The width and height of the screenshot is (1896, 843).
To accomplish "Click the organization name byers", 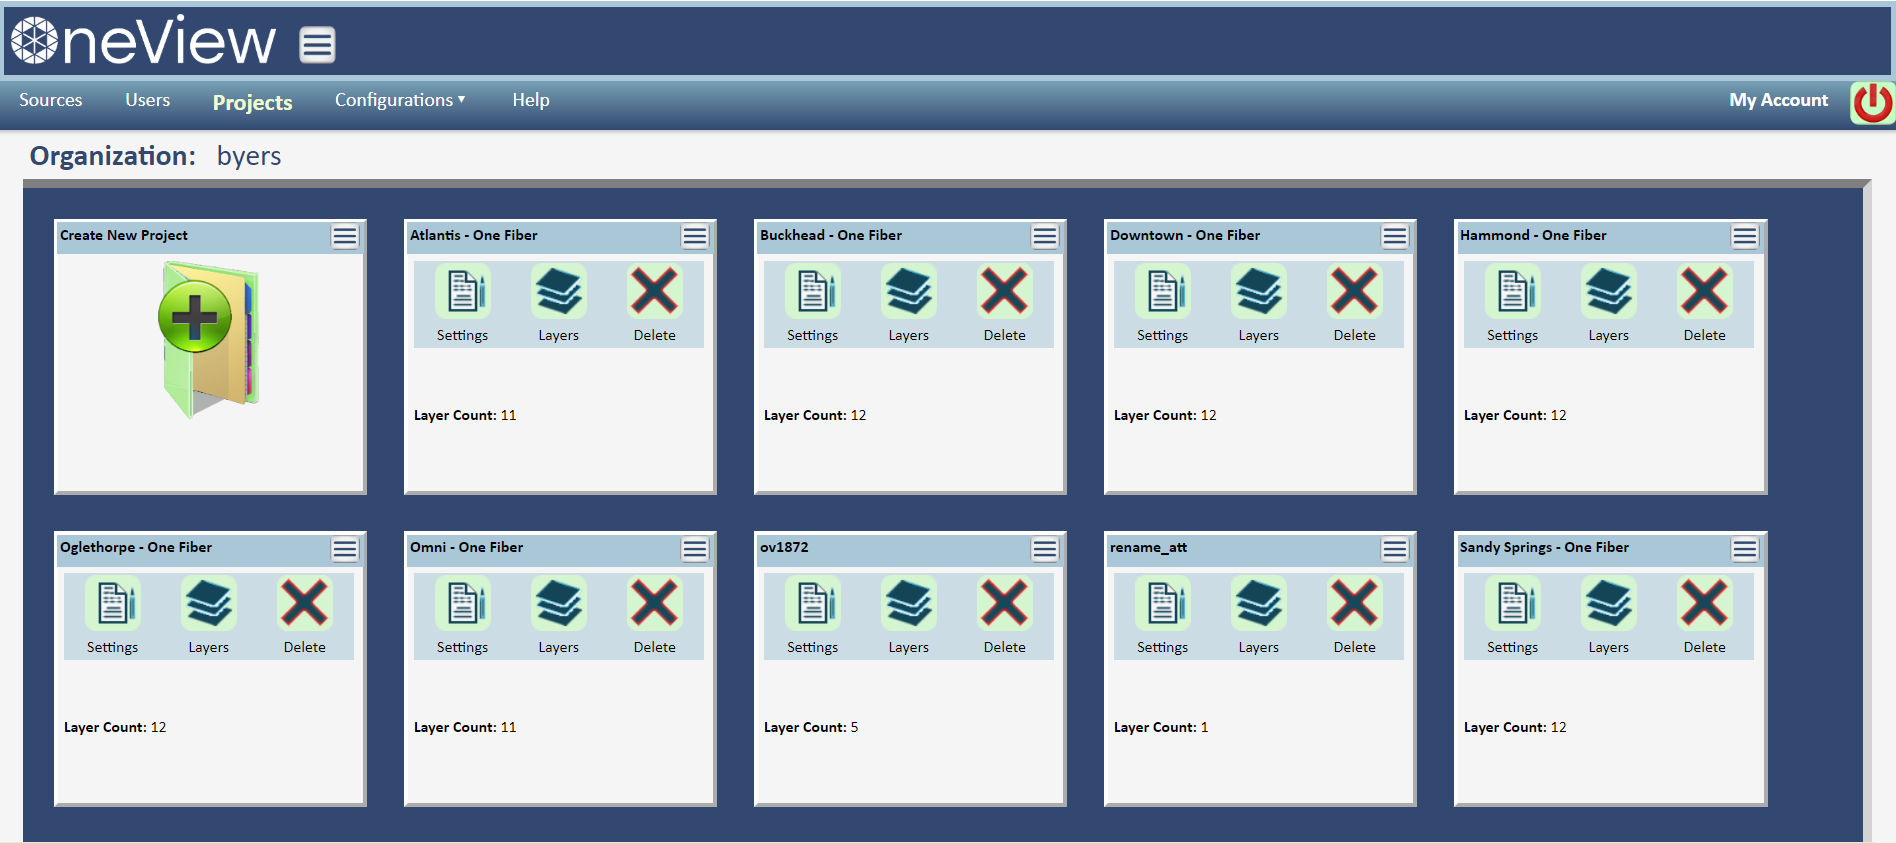I will (x=249, y=156).
